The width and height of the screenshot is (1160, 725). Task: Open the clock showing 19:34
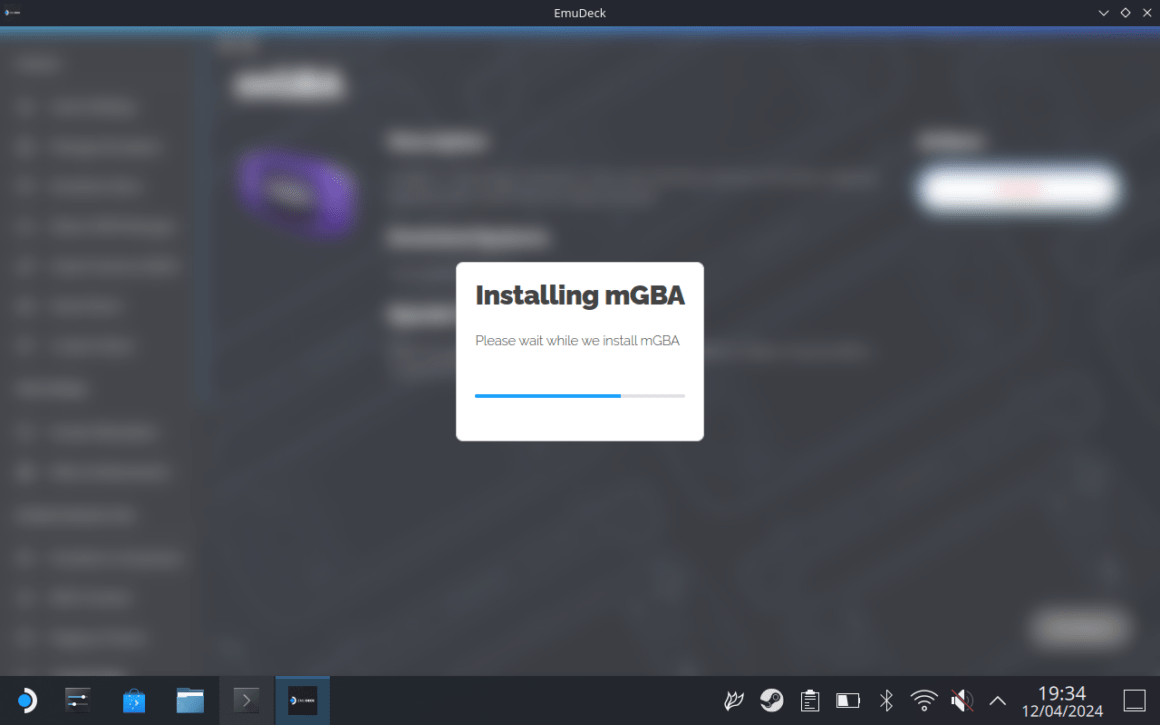click(1062, 693)
